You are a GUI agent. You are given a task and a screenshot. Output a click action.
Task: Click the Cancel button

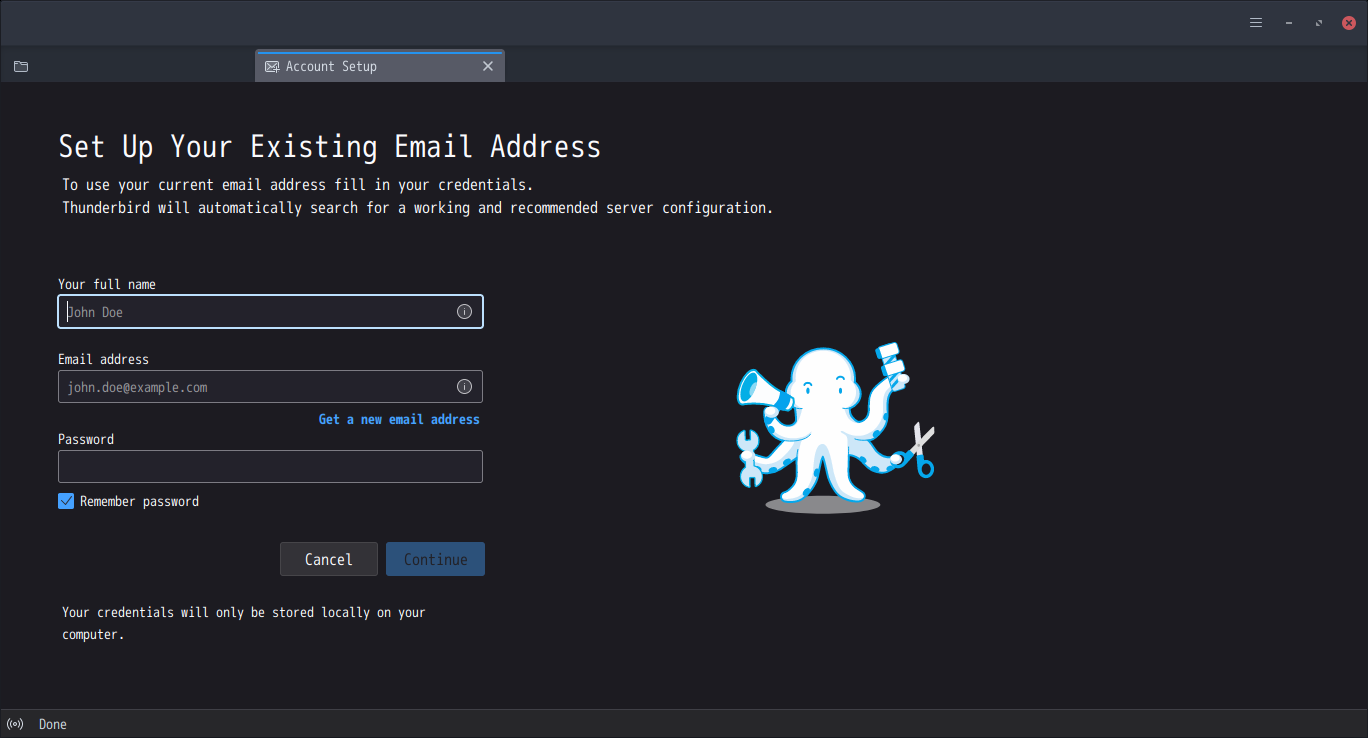[329, 559]
